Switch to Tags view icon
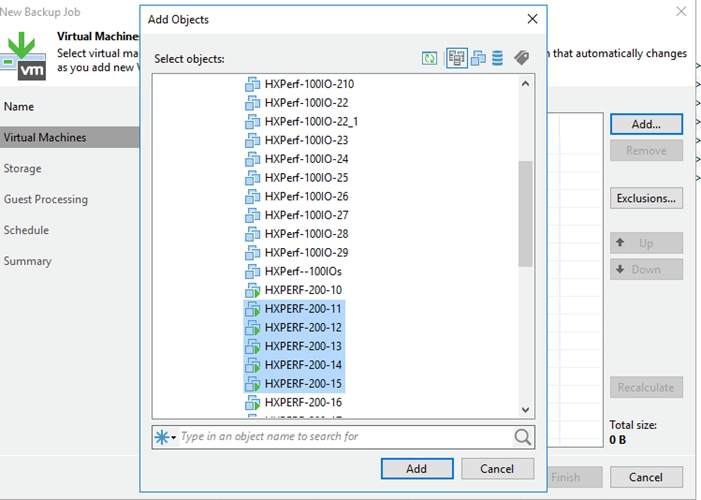Image resolution: width=701 pixels, height=500 pixels. (x=521, y=58)
